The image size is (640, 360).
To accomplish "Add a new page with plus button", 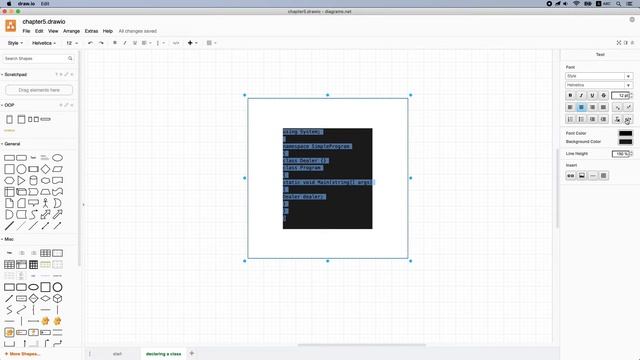I will pos(192,353).
